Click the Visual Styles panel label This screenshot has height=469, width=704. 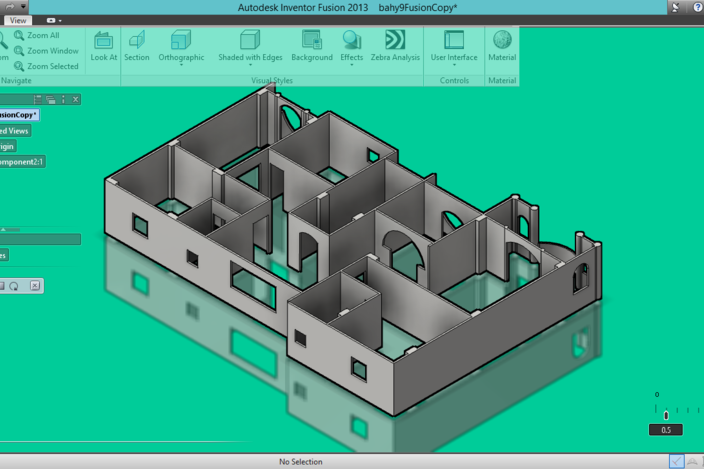tap(272, 80)
